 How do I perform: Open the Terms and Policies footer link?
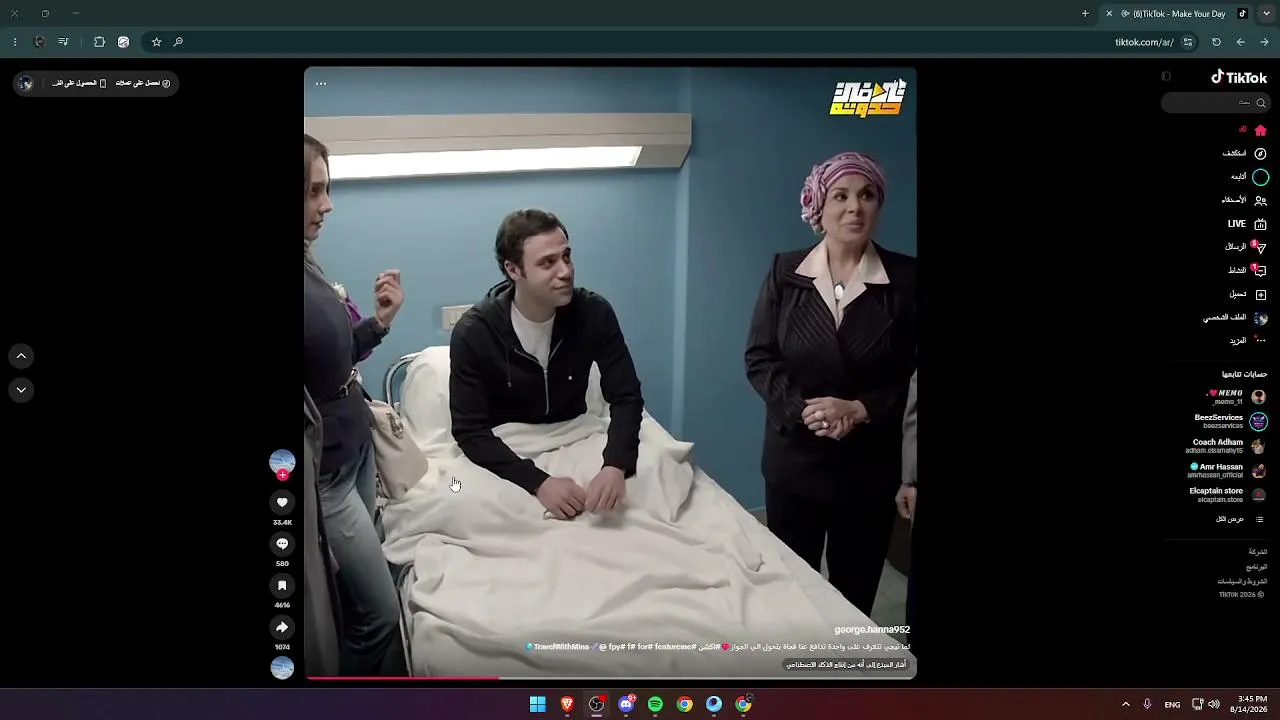point(1242,581)
